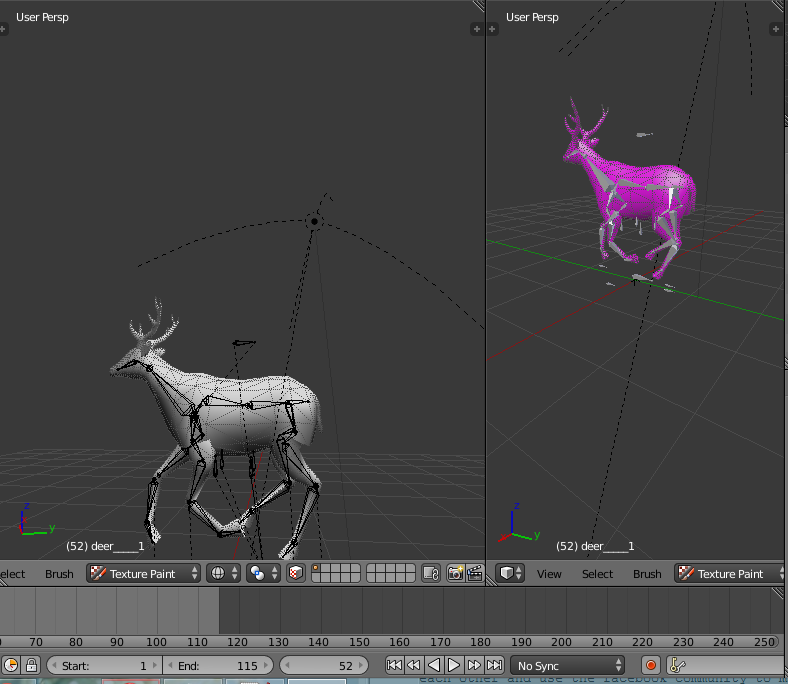Step current frame forward with right arrow
This screenshot has height=684, width=788.
[x=361, y=665]
